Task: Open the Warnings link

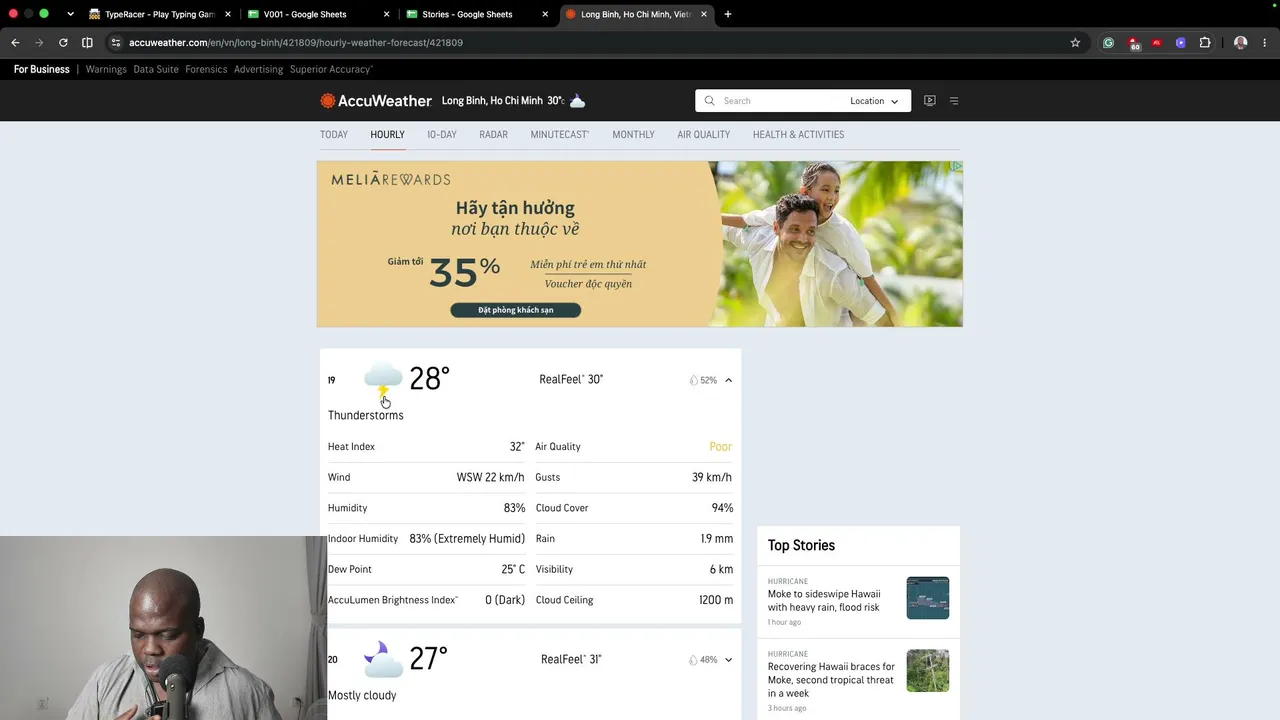Action: coord(106,69)
